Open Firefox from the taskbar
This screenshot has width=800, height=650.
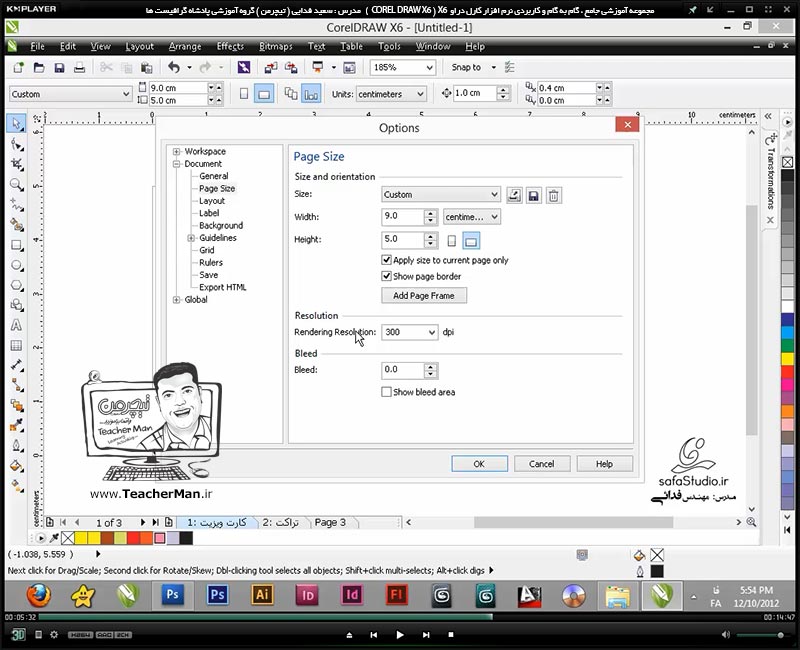(x=39, y=595)
